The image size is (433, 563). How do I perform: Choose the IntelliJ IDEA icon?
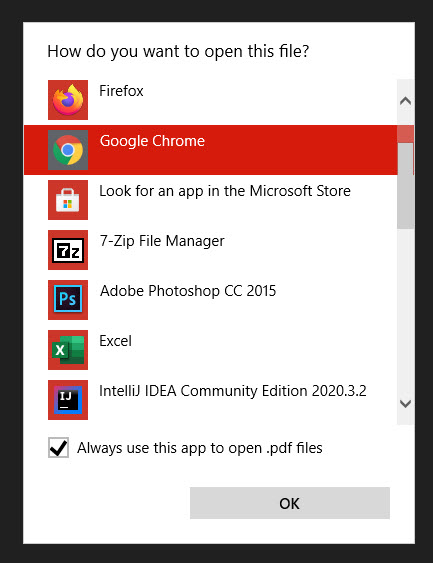[x=68, y=400]
